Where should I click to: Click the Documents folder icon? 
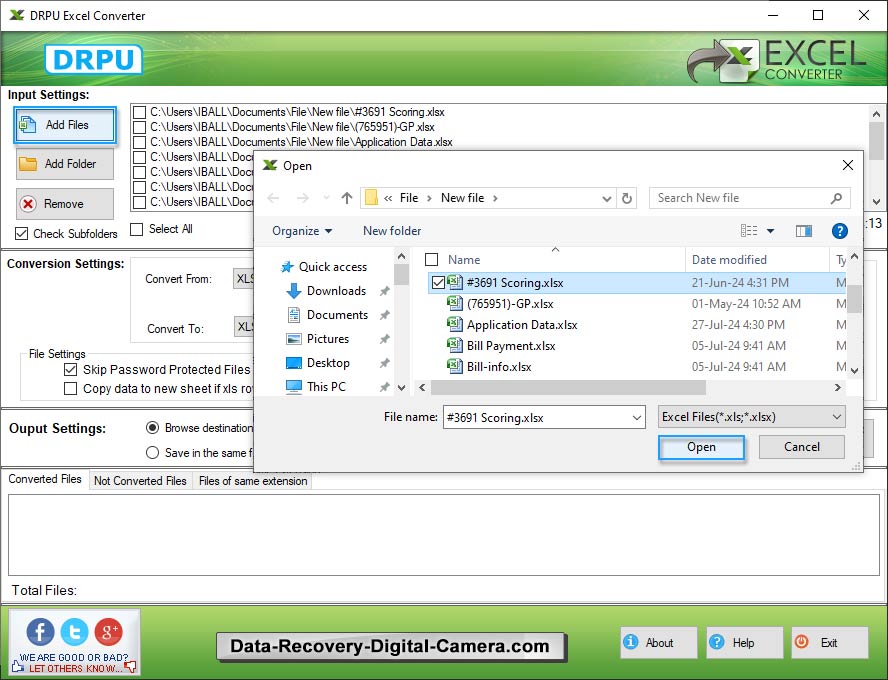tap(294, 315)
